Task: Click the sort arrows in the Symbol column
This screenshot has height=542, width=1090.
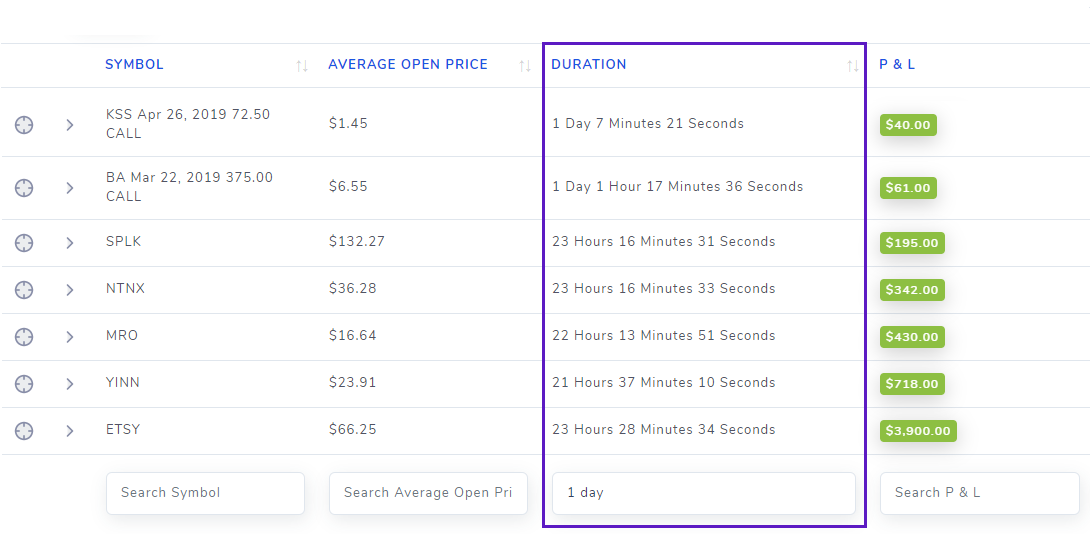Action: point(302,66)
